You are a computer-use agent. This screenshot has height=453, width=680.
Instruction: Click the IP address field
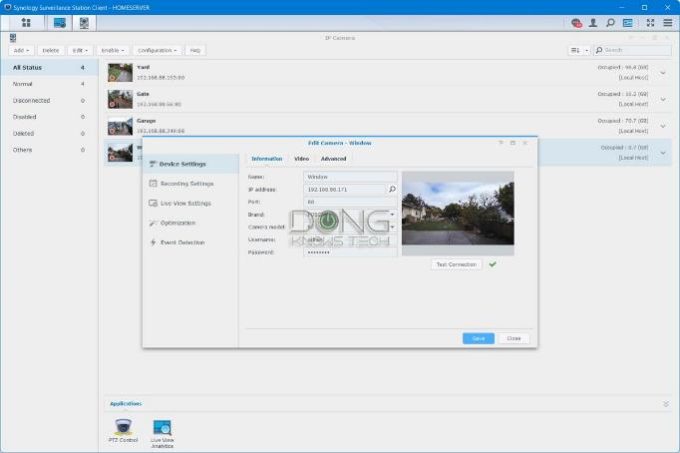coord(344,189)
